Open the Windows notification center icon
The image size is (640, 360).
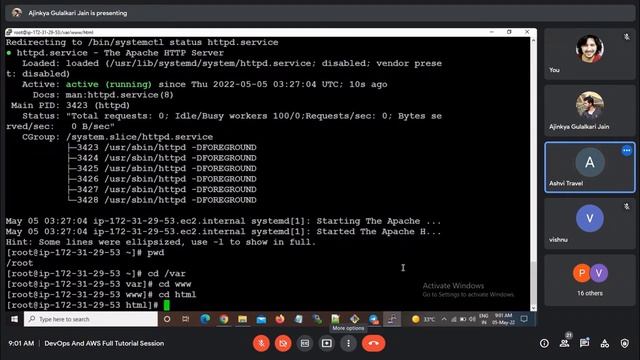click(x=524, y=319)
